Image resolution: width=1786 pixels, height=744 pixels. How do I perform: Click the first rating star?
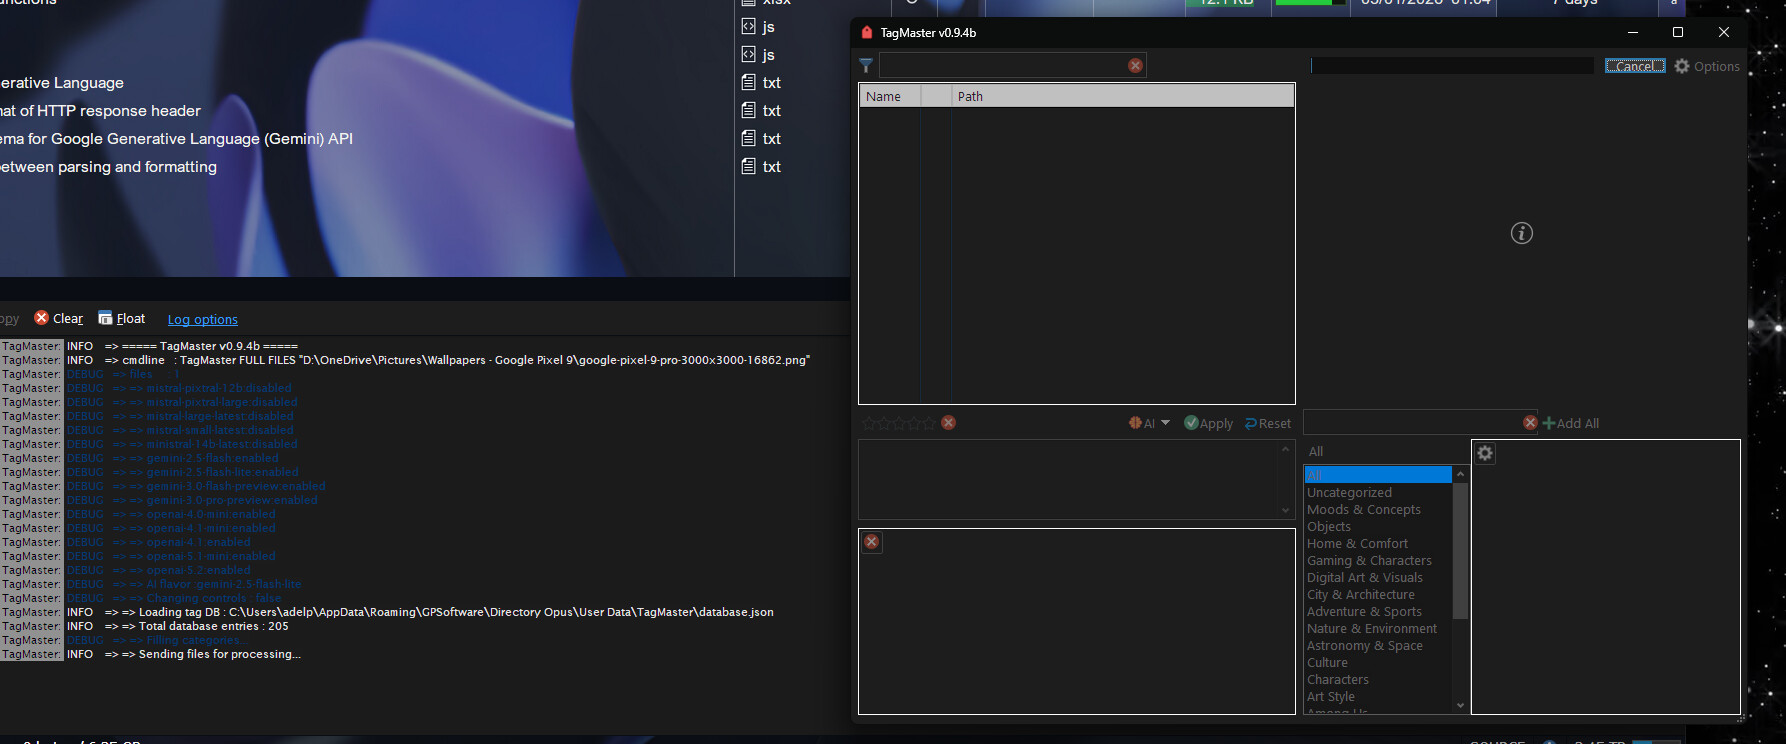tap(869, 424)
